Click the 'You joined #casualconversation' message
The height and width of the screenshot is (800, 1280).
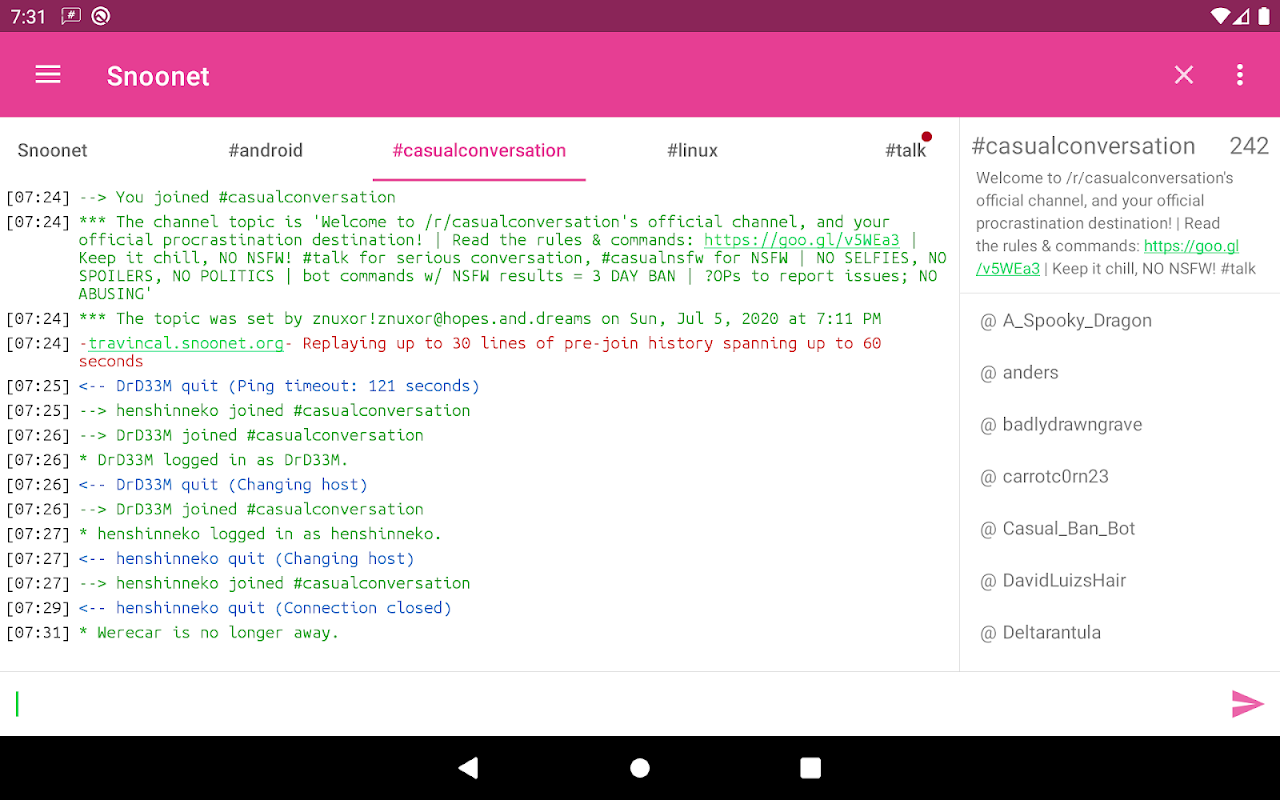tap(237, 197)
